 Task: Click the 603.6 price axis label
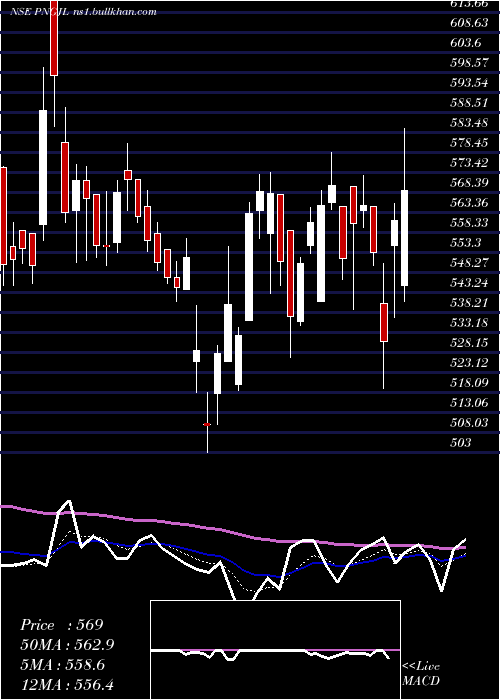tap(466, 43)
